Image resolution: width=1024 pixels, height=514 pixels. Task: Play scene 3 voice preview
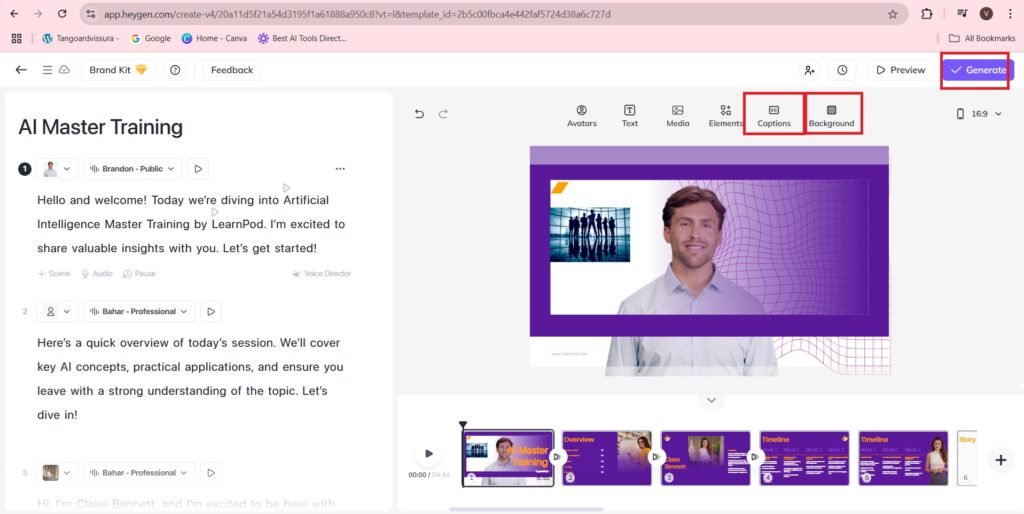[x=211, y=473]
